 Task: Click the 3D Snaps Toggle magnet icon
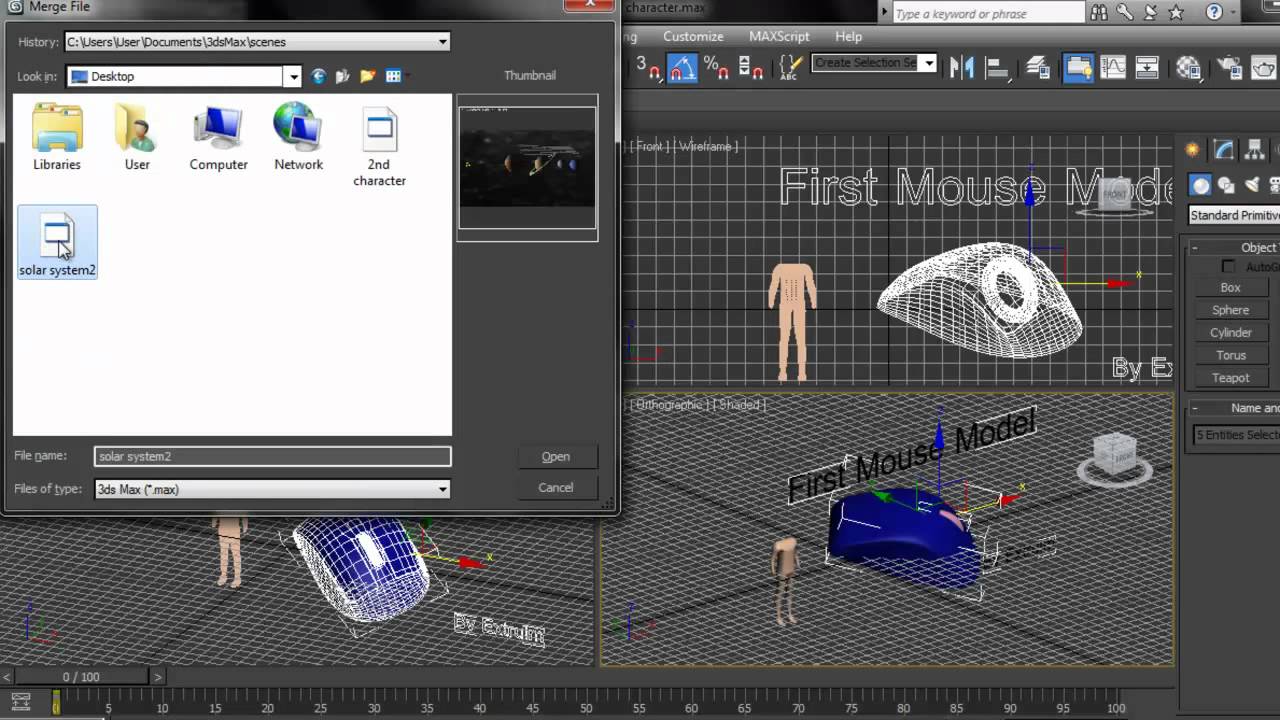[647, 67]
